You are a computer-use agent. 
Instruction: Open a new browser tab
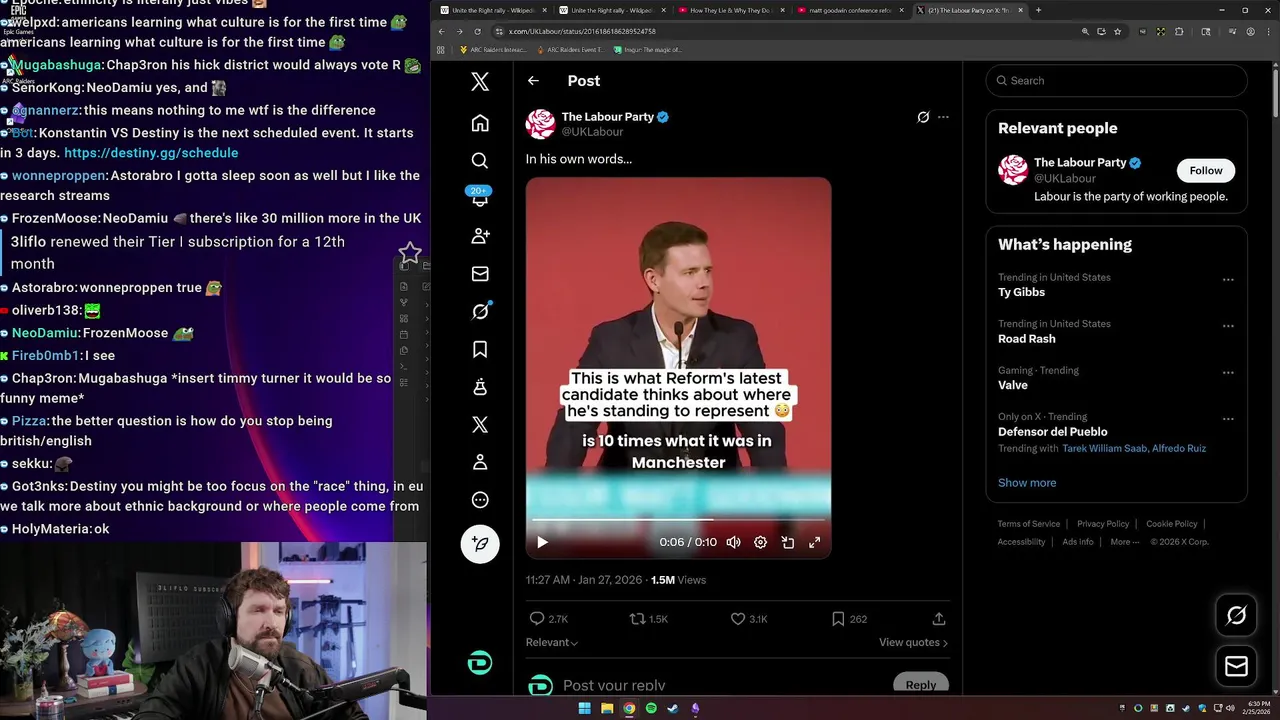coord(1038,10)
